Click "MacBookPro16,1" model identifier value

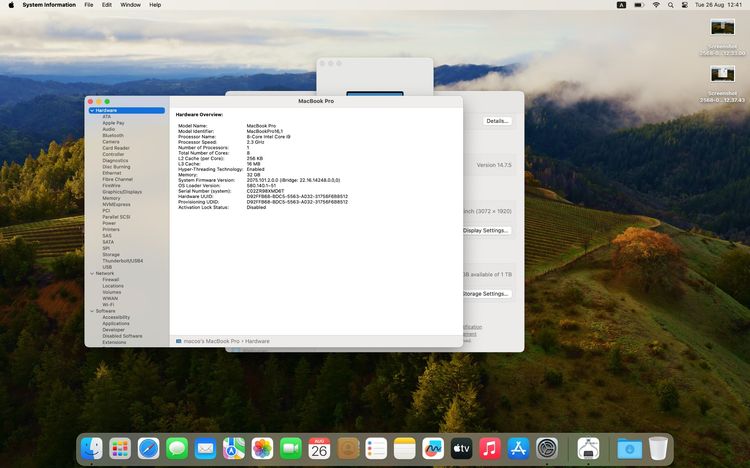(x=265, y=131)
